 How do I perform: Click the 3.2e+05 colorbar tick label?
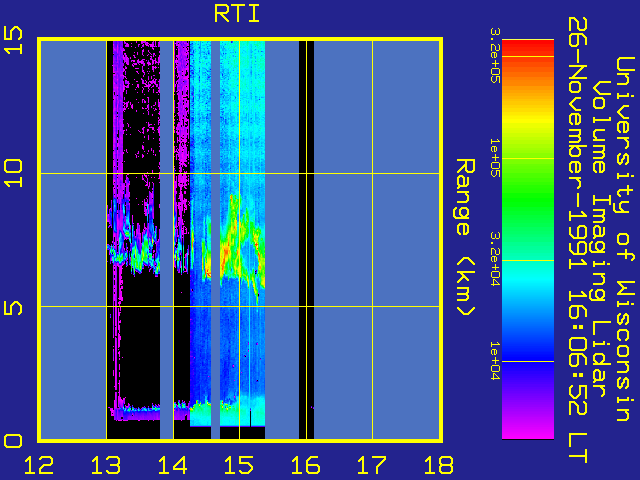tap(495, 56)
